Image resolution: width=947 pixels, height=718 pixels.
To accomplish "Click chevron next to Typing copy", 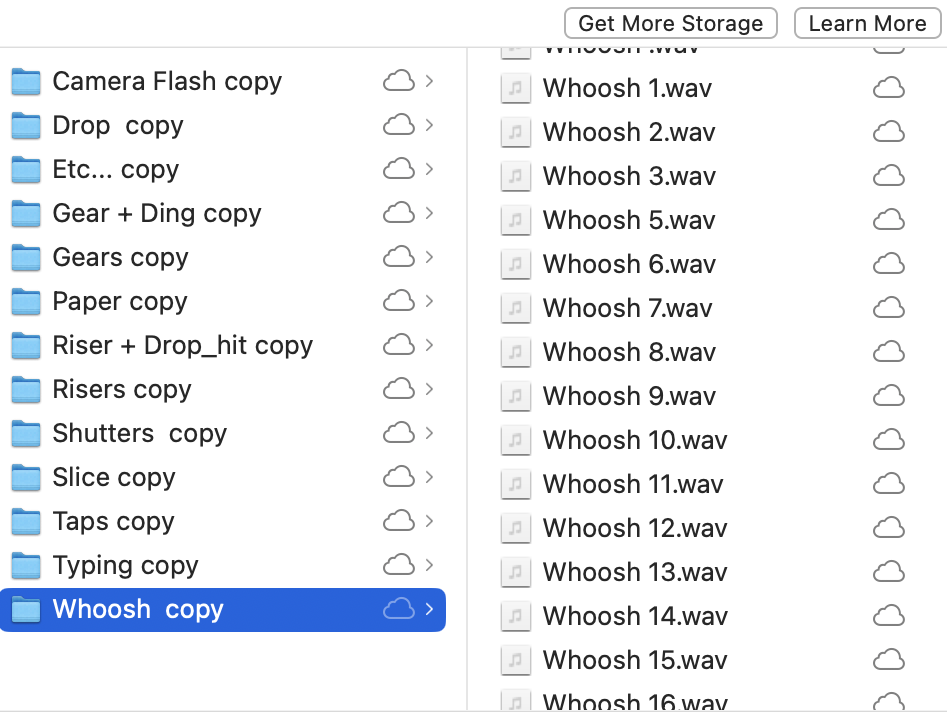I will (429, 565).
